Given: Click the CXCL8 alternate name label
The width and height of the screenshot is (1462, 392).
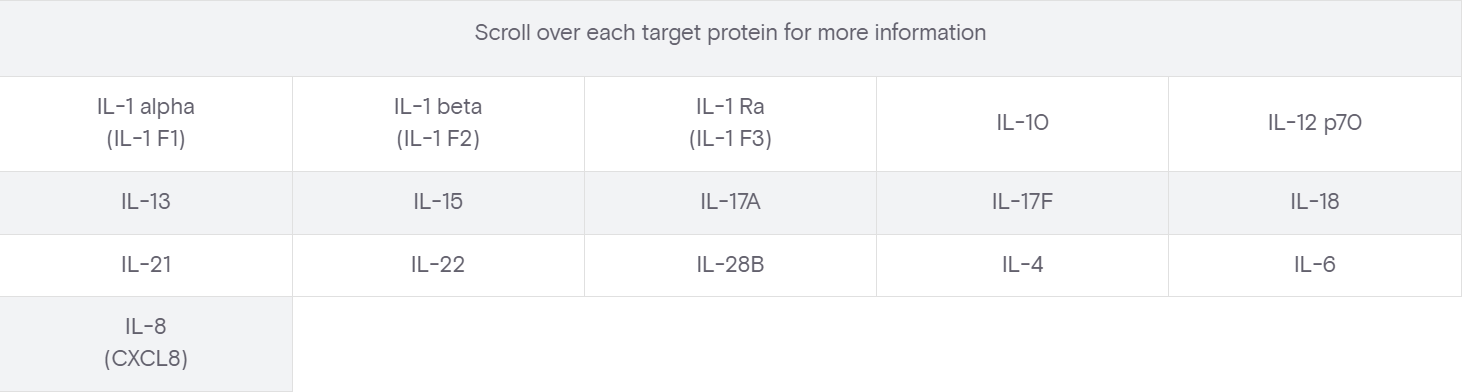Looking at the screenshot, I should (146, 358).
